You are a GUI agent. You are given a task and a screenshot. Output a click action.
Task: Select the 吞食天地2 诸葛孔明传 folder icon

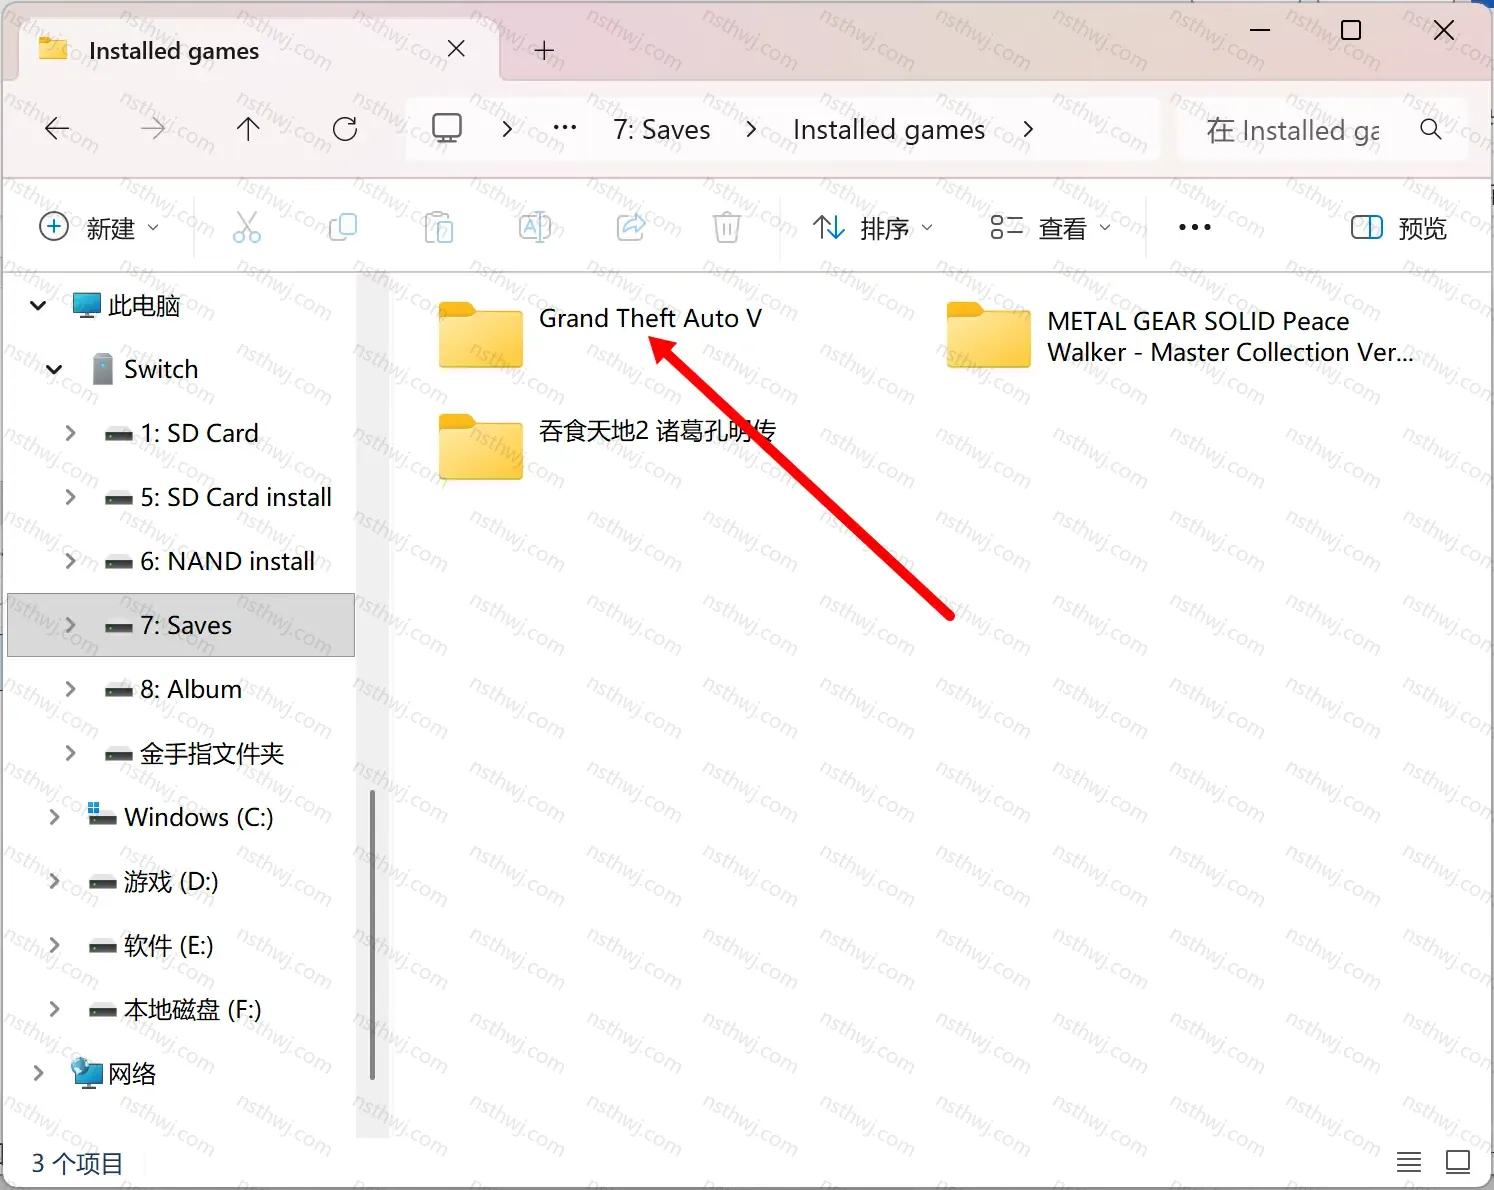click(481, 447)
